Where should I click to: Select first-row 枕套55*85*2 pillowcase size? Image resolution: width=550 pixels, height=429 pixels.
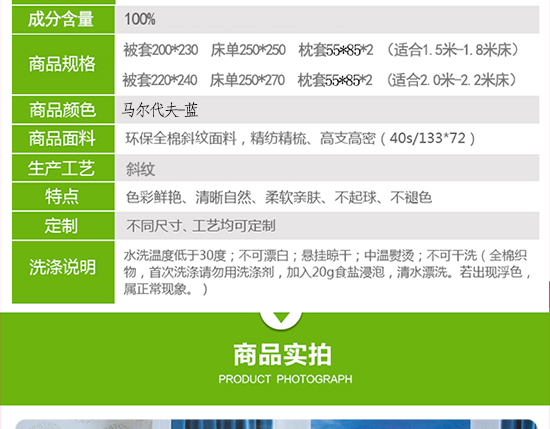[x=336, y=50]
